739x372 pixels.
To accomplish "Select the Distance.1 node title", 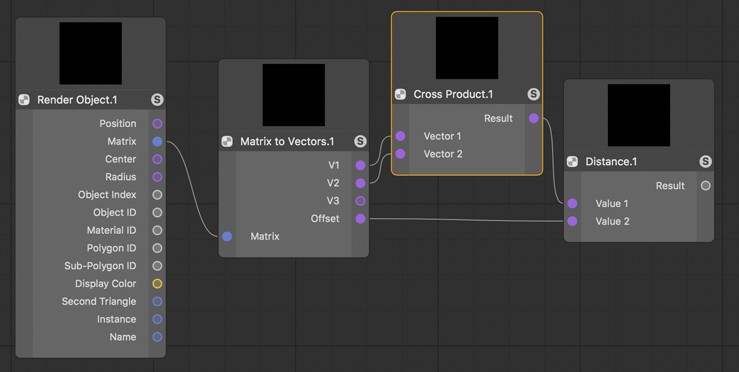I will coord(611,162).
